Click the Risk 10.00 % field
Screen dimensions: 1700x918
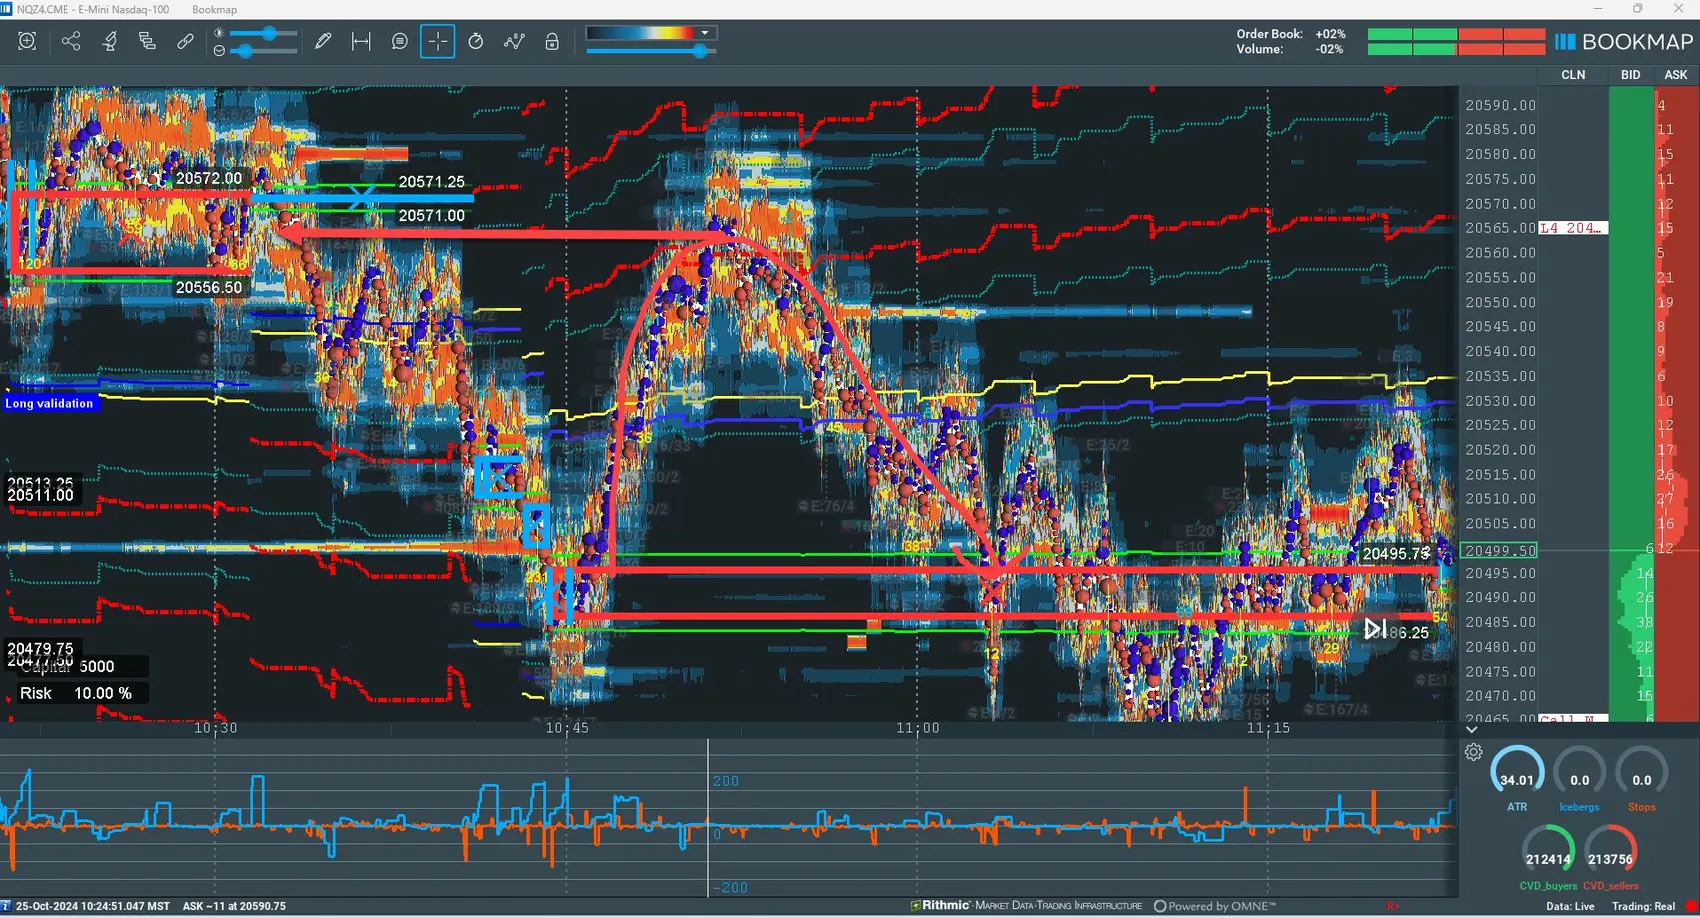coord(81,693)
